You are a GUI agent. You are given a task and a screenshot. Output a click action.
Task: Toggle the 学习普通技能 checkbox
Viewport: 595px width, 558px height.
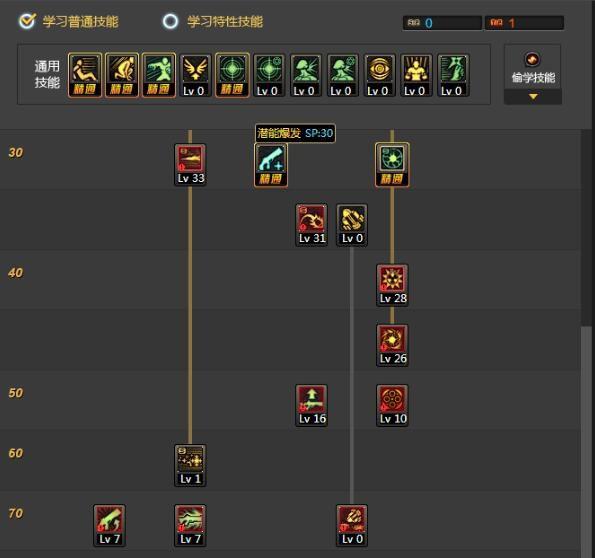click(x=27, y=21)
